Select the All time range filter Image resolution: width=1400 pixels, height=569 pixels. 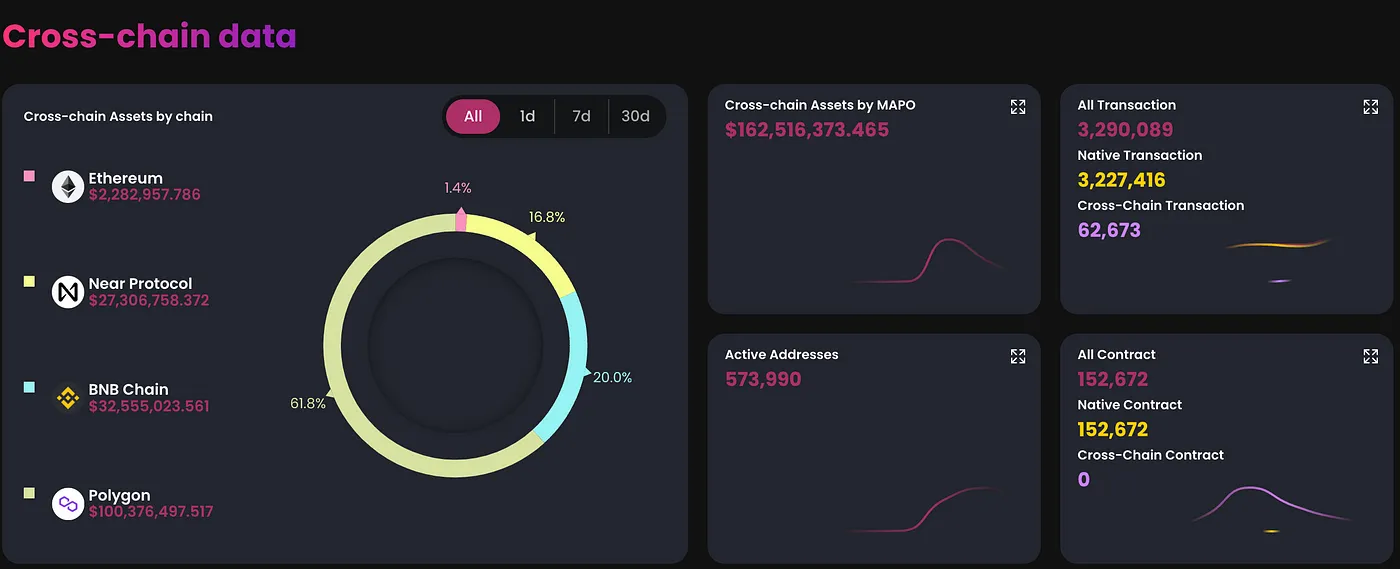(473, 117)
